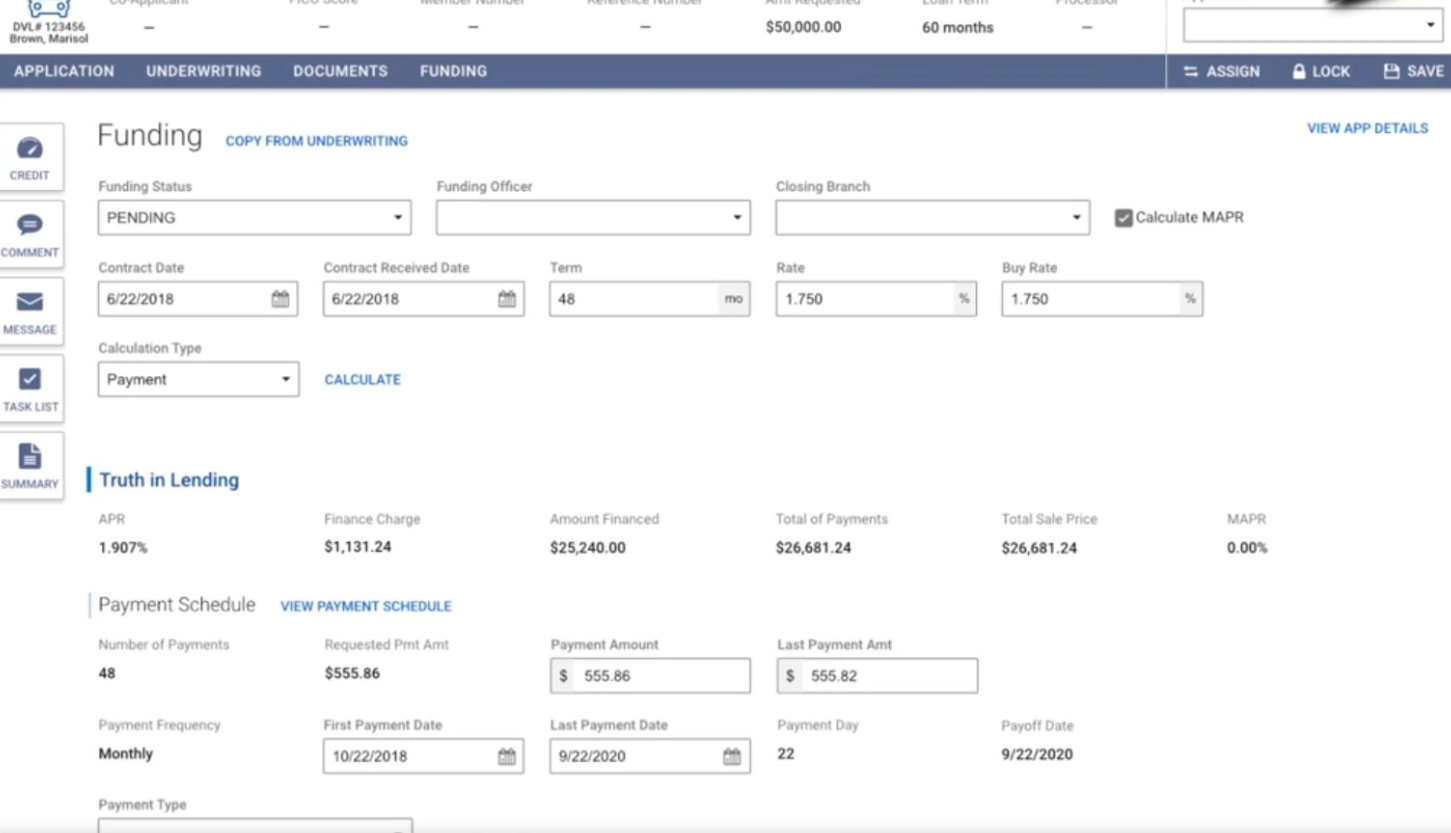Open the Message sidebar panel
The height and width of the screenshot is (833, 1451).
pyautogui.click(x=30, y=310)
